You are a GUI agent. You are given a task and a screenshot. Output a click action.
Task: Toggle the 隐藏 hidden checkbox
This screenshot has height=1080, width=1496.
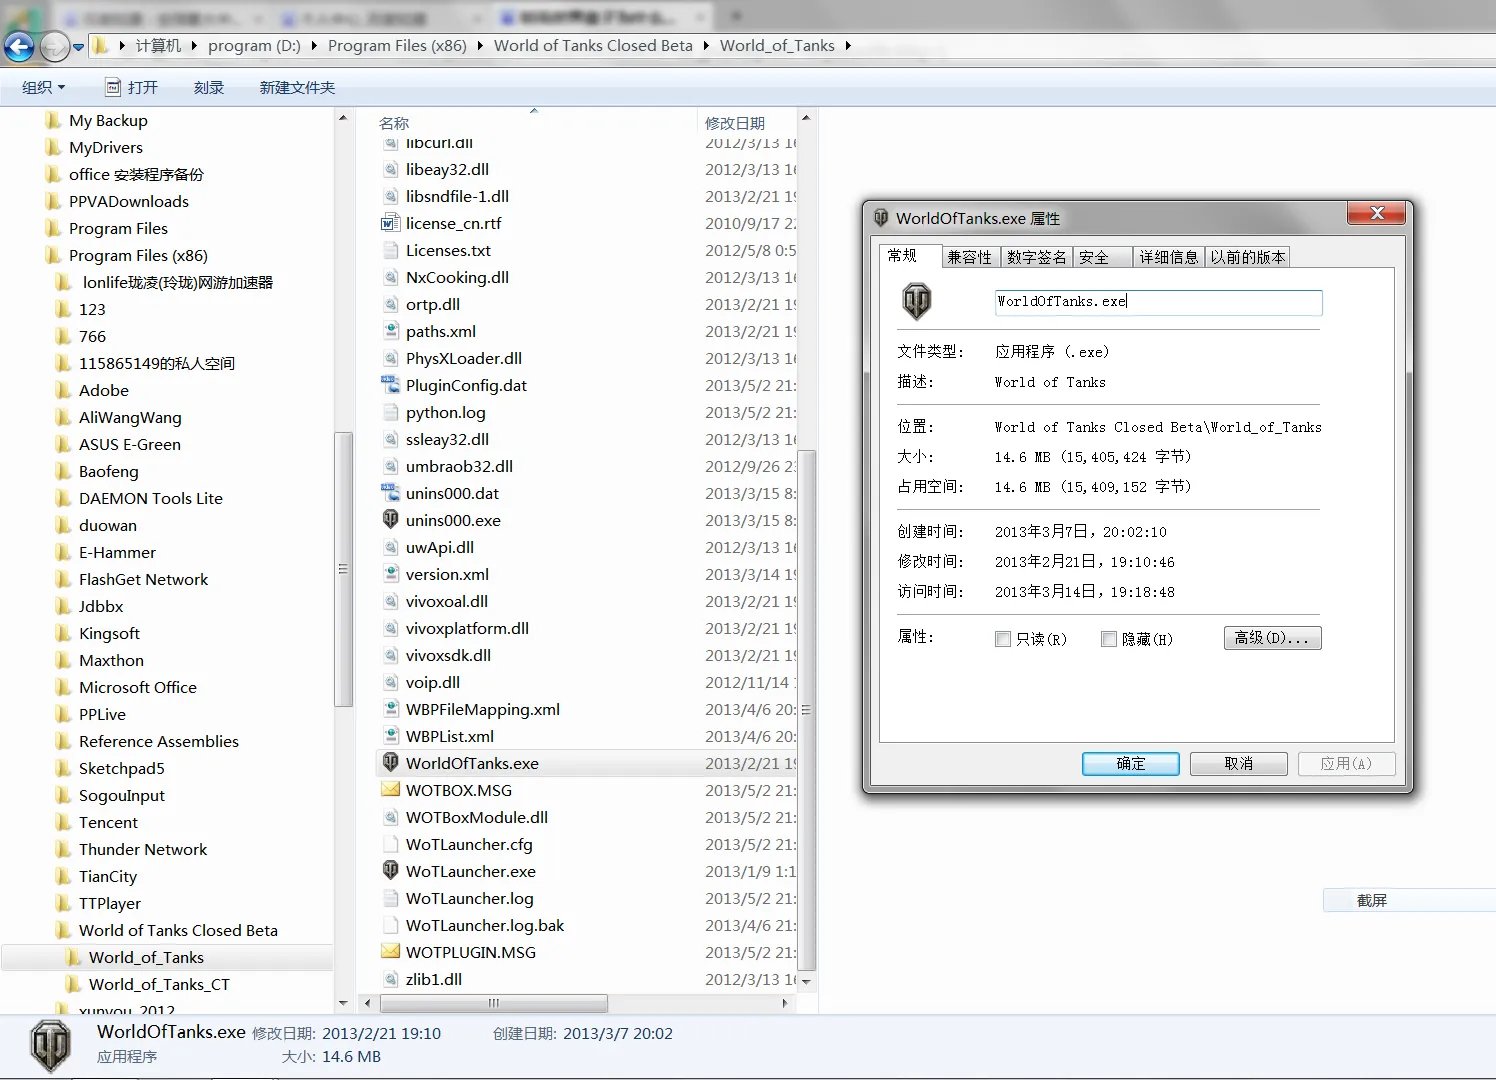1108,639
